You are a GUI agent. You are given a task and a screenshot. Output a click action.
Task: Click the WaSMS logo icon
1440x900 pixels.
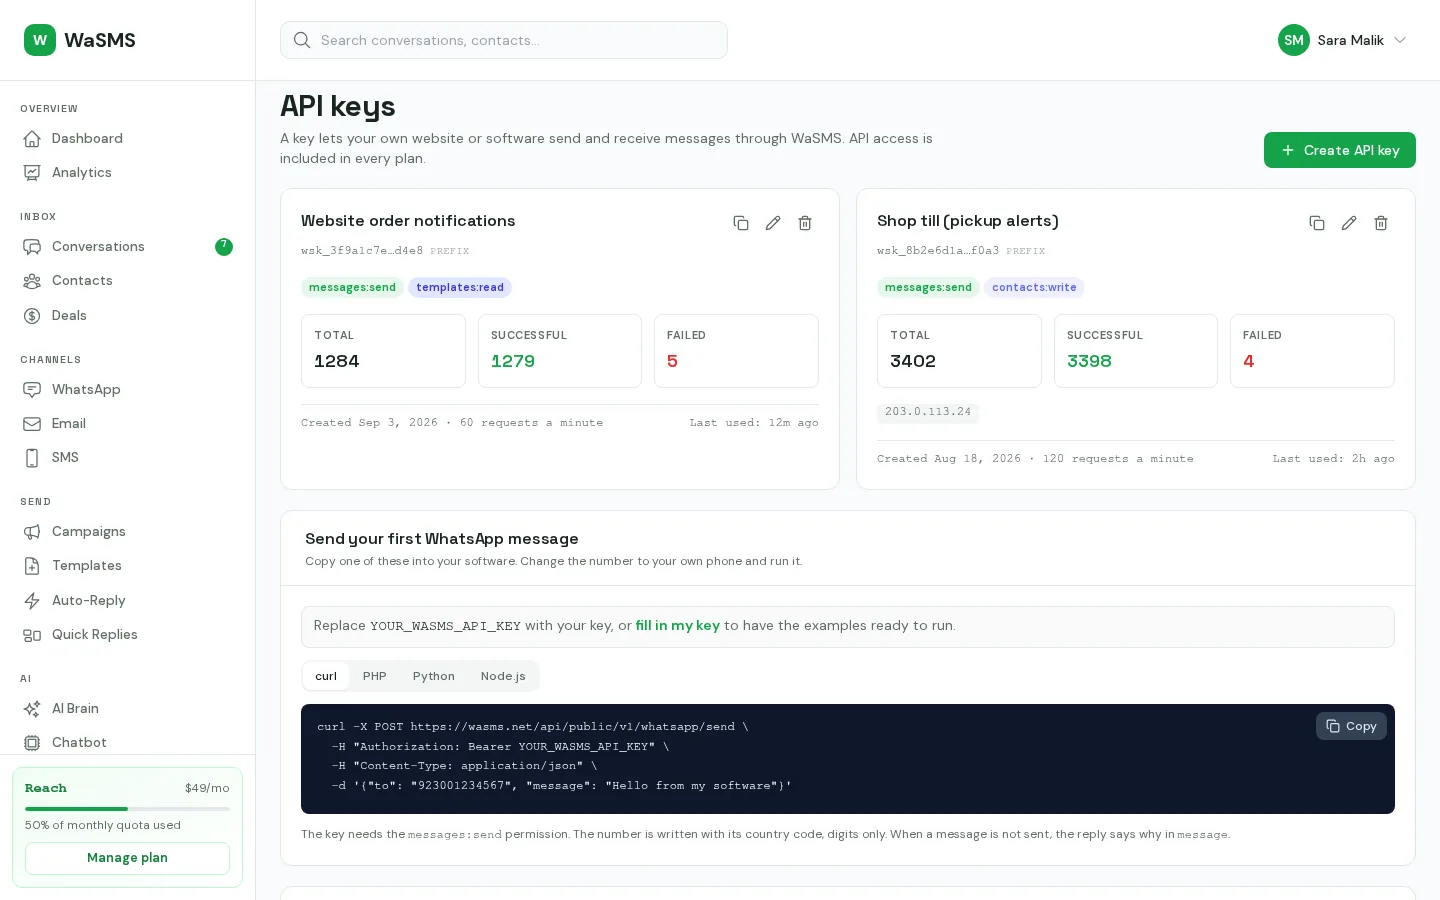(x=40, y=40)
